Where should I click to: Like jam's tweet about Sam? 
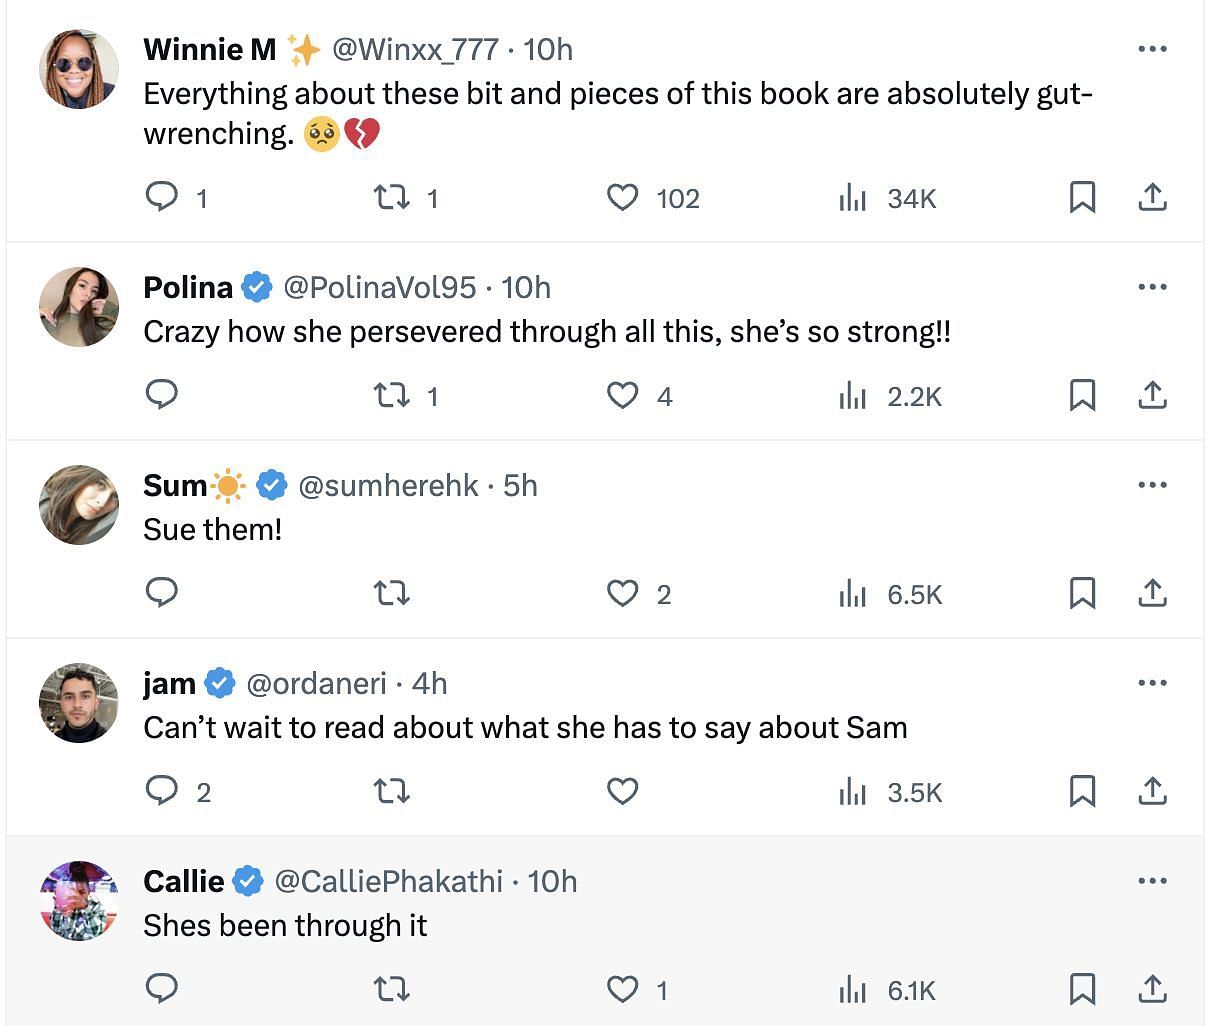click(x=622, y=792)
